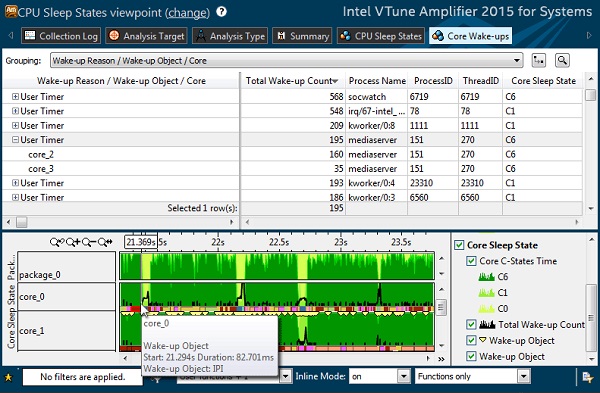Expand the User Timer row for irq/67-intel
This screenshot has width=600, height=393.
(x=15, y=111)
